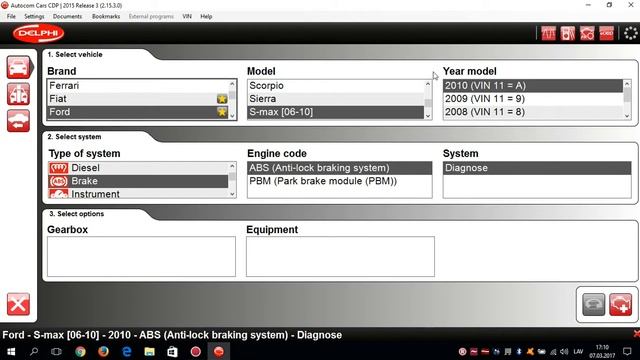Click the Delphi logo in the header
Screen dimensions: 640x360
tap(38, 33)
